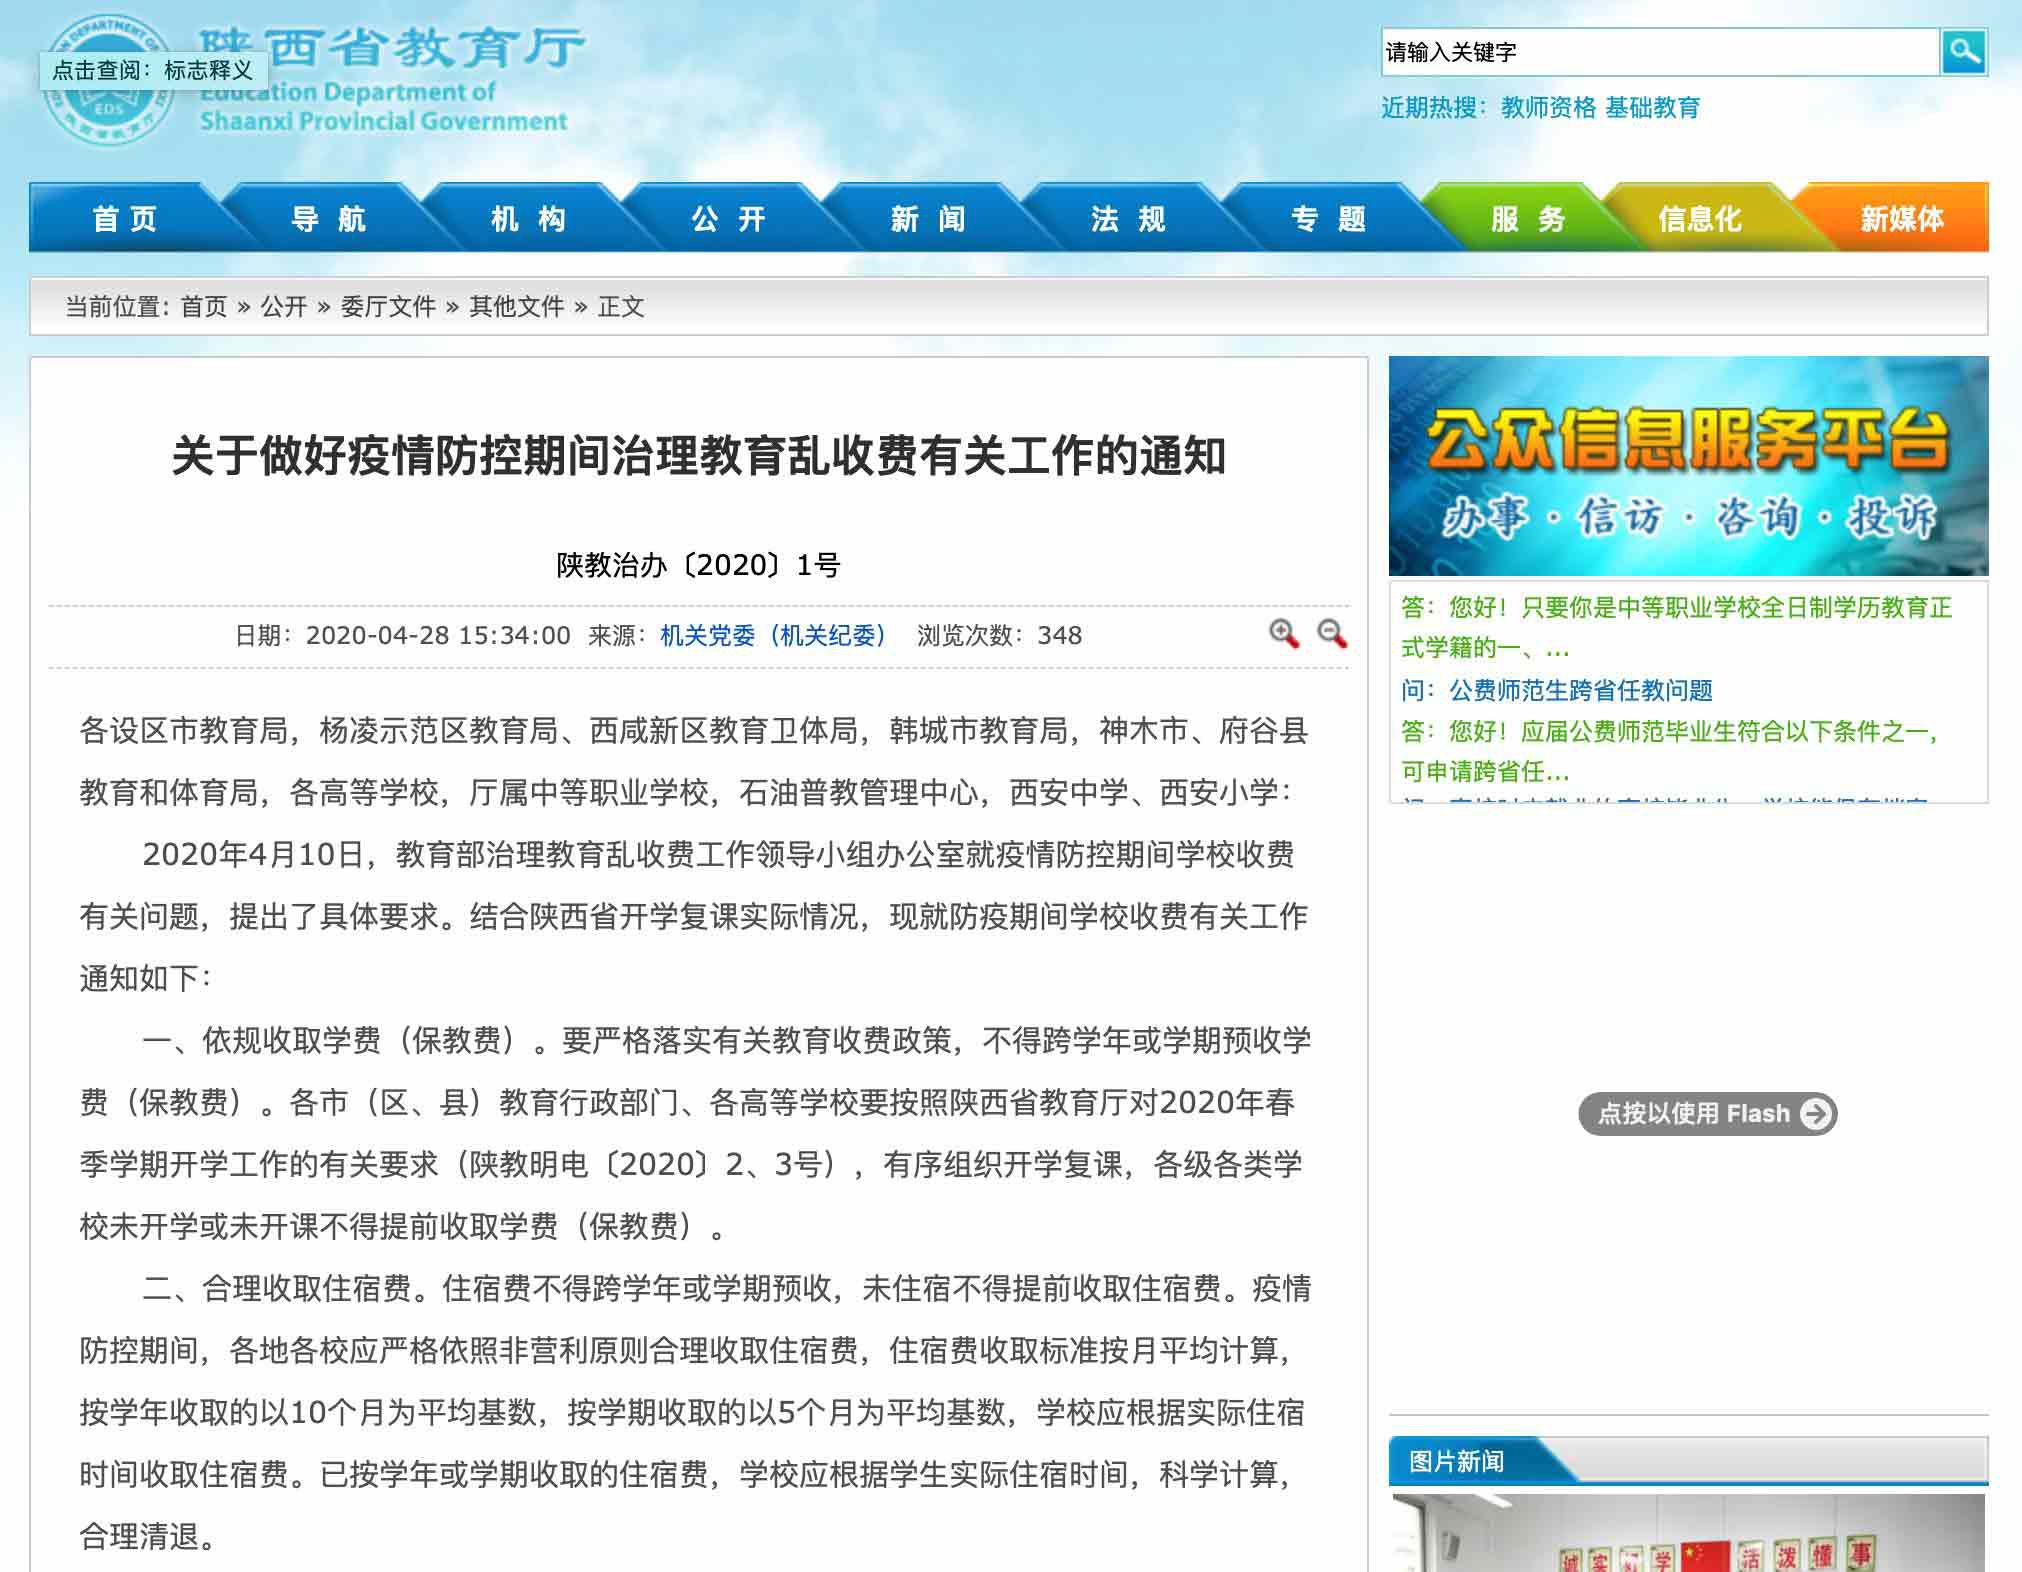Open the 信息化 navigation tab

click(1698, 219)
